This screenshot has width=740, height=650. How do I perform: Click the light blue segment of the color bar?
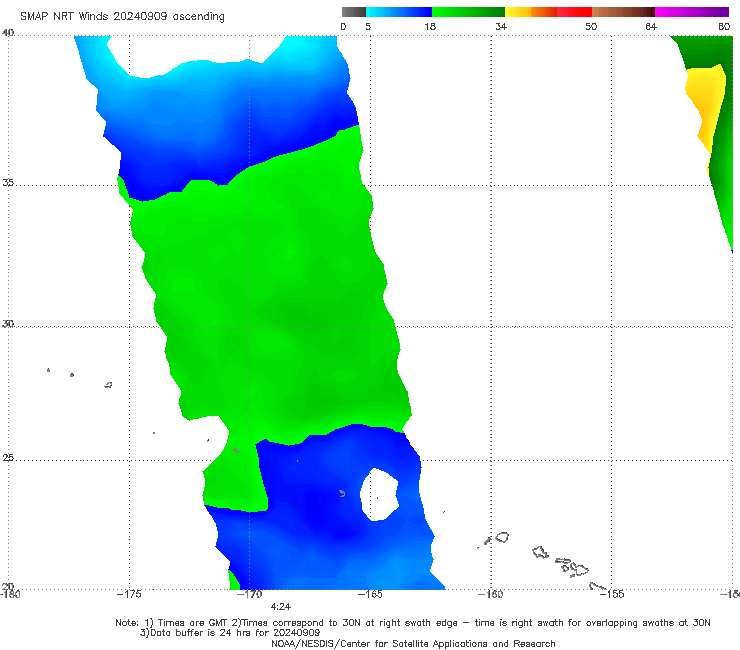tap(399, 12)
